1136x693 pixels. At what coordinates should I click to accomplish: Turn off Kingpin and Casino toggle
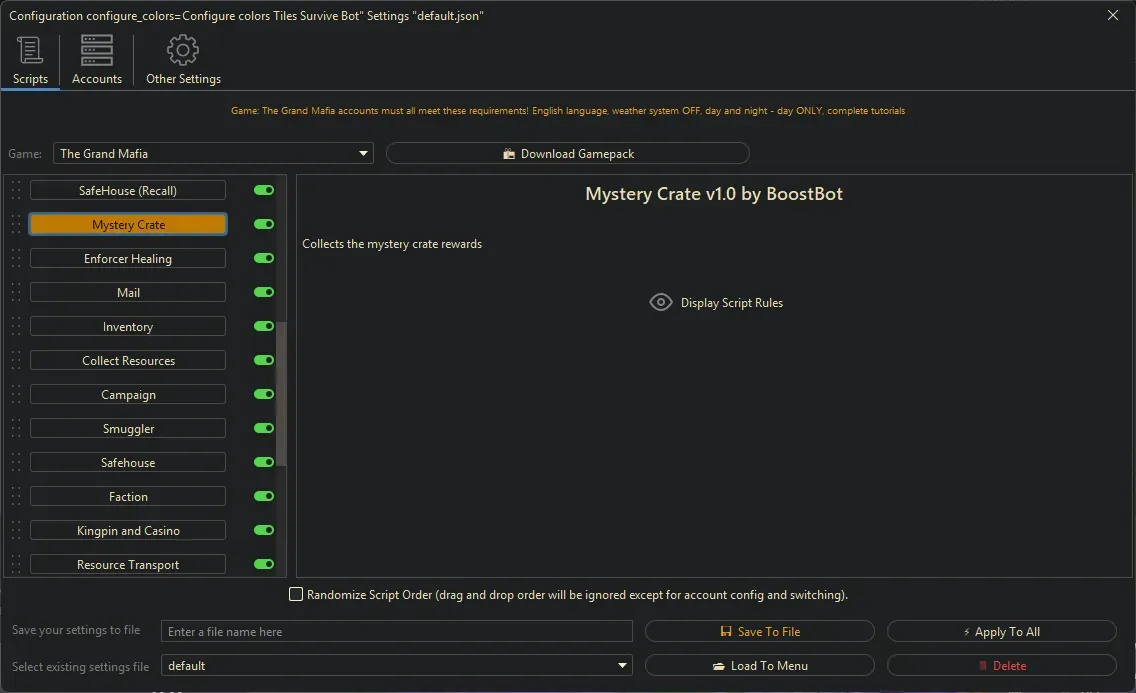click(264, 531)
